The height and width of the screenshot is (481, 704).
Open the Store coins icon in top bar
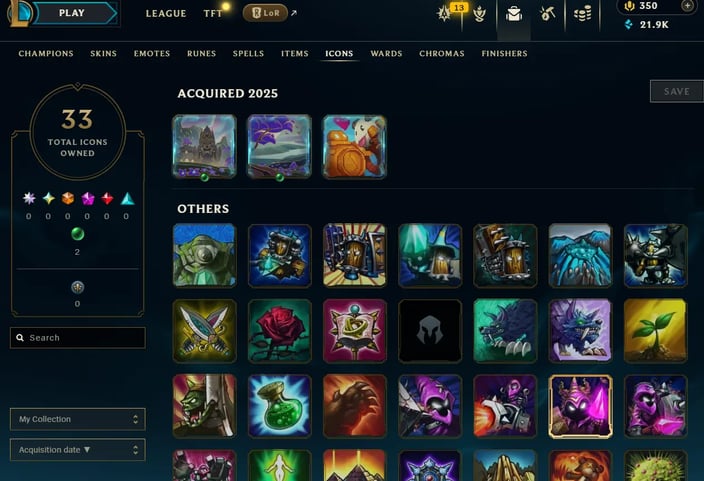pyautogui.click(x=582, y=14)
